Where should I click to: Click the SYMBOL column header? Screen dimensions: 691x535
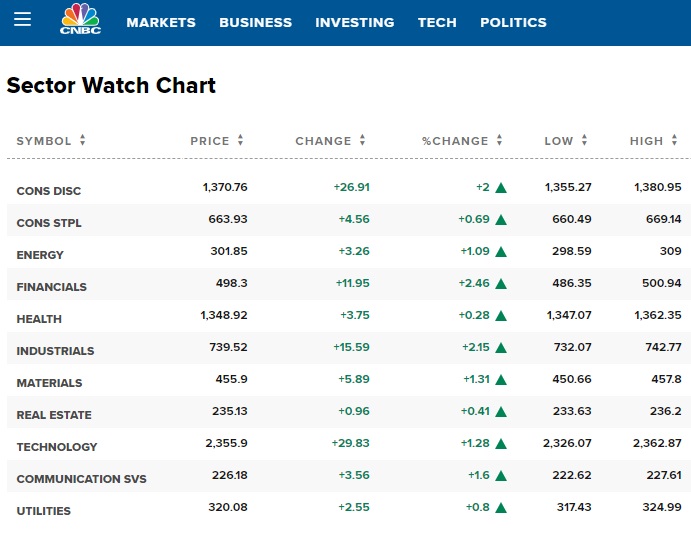point(44,141)
